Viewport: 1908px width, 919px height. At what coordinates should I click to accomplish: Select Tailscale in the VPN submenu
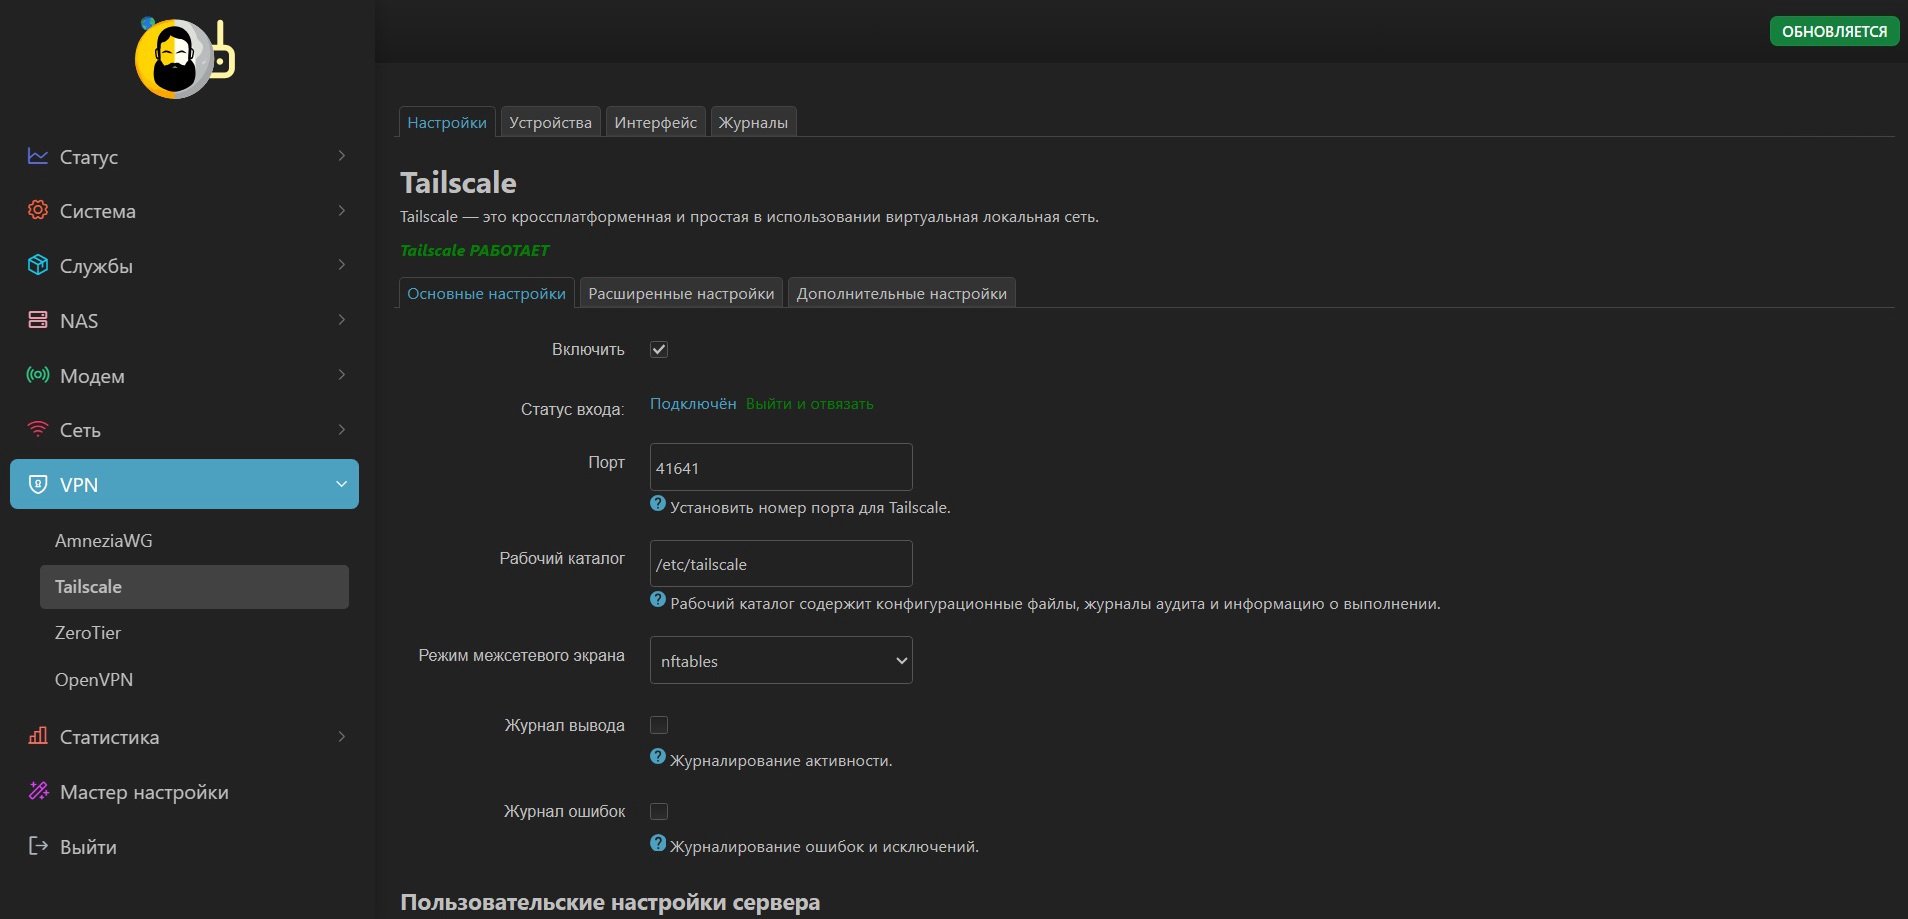194,587
